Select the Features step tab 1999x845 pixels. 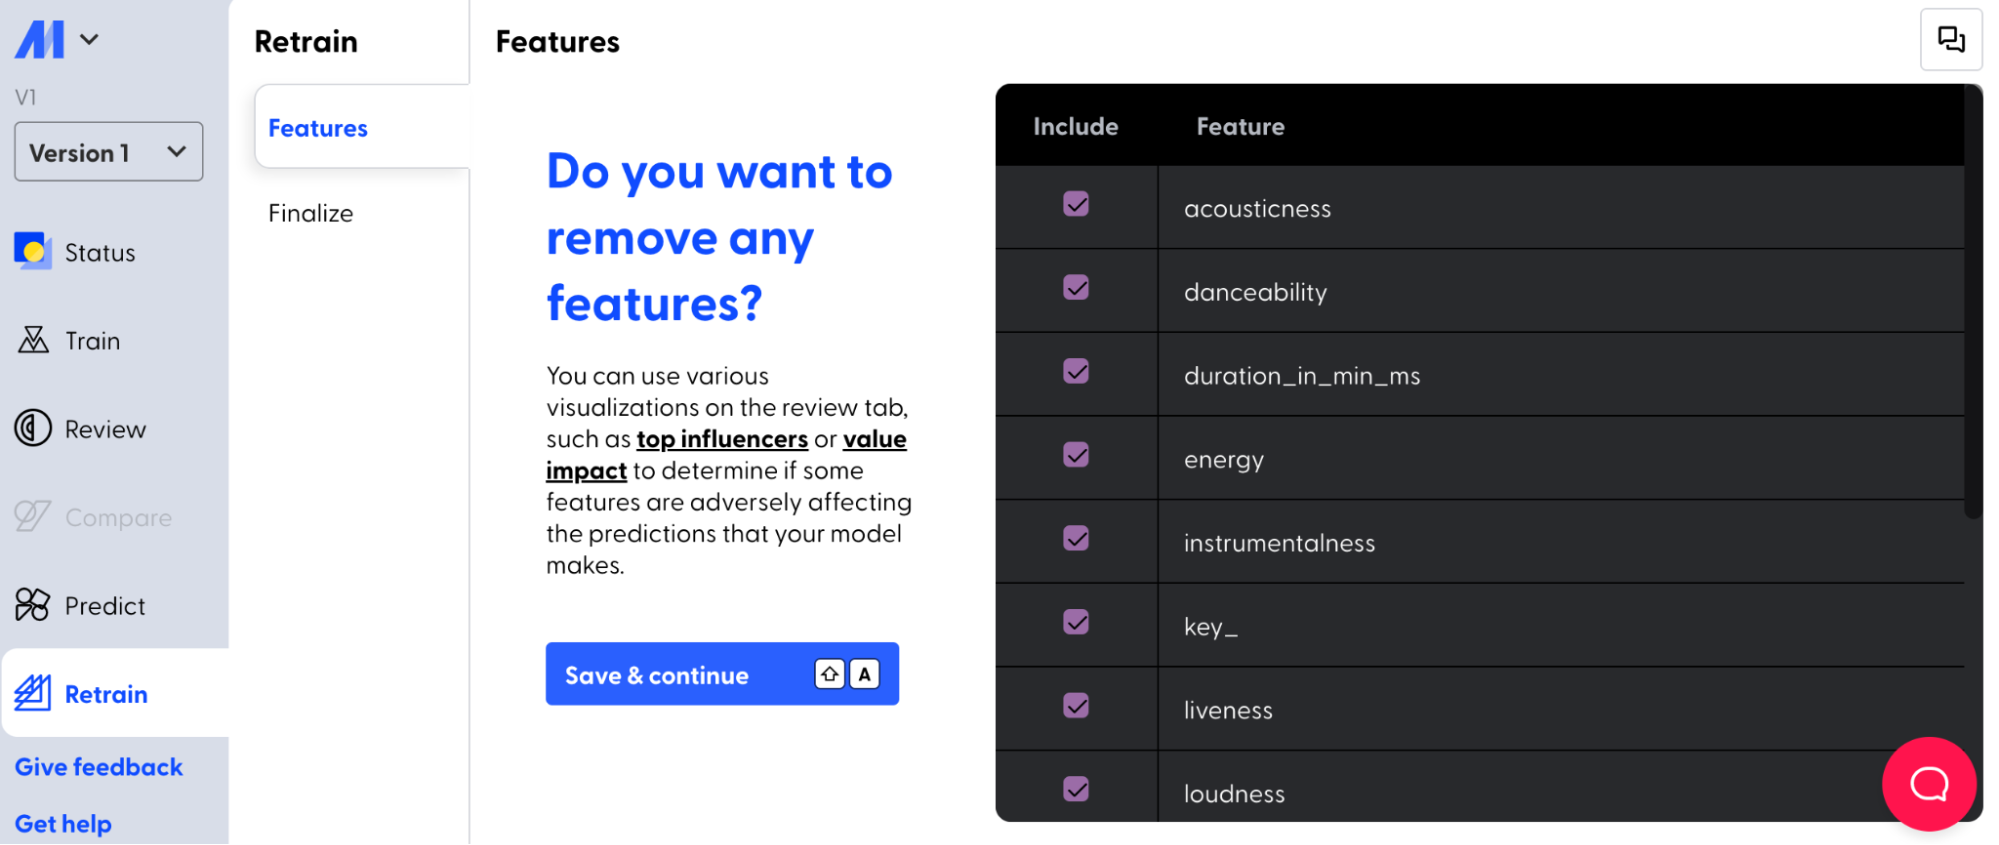point(318,128)
